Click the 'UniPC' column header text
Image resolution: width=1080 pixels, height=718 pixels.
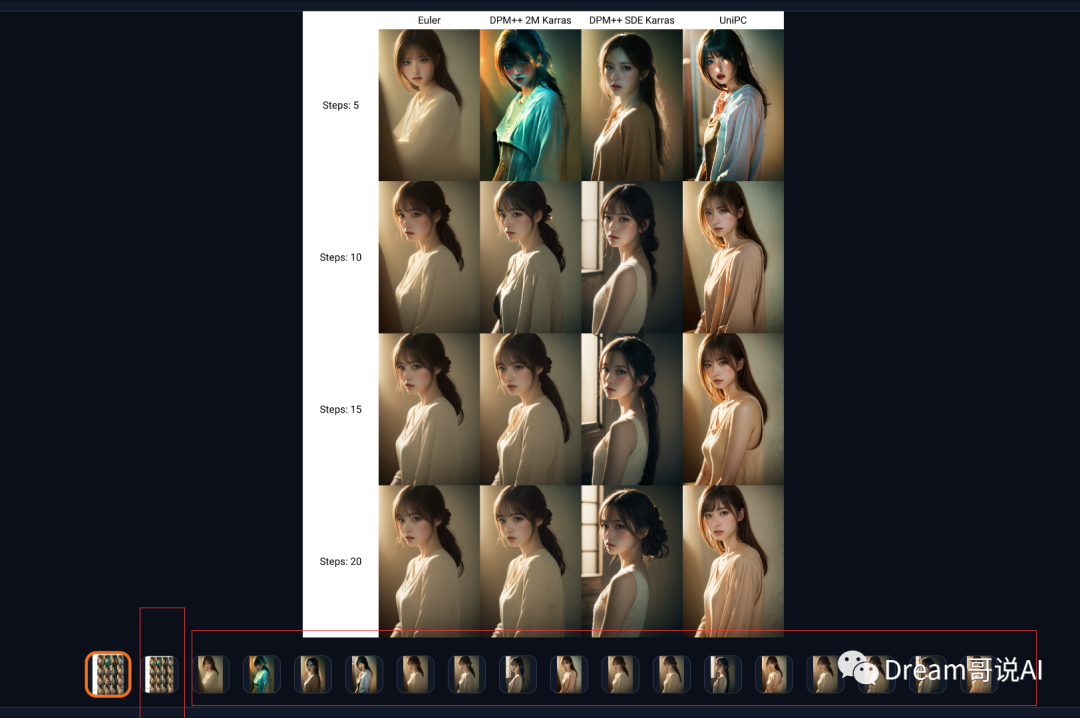click(733, 20)
